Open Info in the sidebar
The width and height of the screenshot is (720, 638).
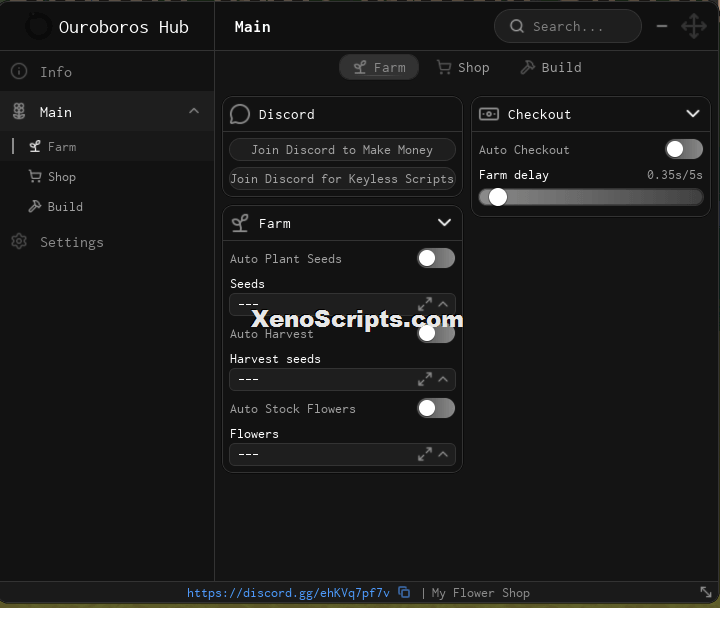(107, 71)
